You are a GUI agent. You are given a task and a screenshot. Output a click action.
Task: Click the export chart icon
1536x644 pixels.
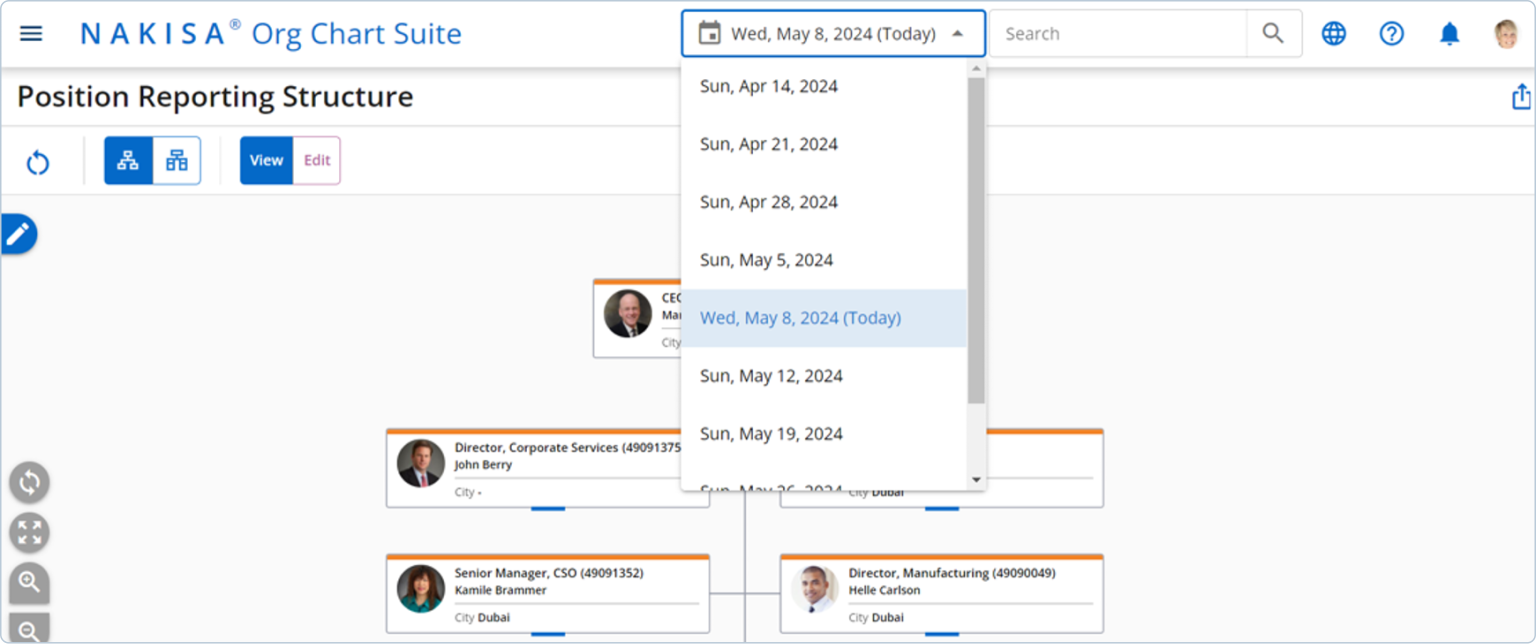click(1521, 96)
